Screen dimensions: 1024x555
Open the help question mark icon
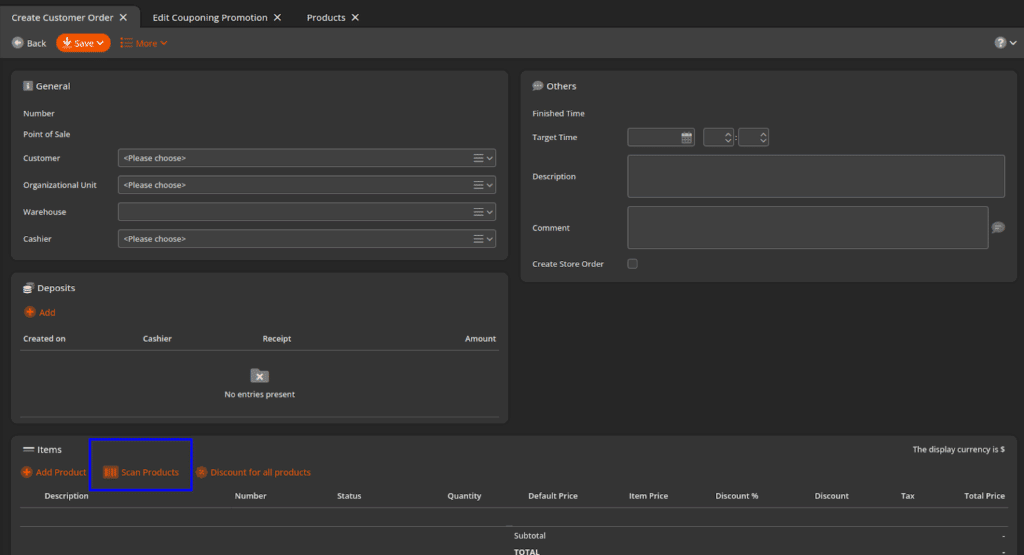pos(1000,43)
